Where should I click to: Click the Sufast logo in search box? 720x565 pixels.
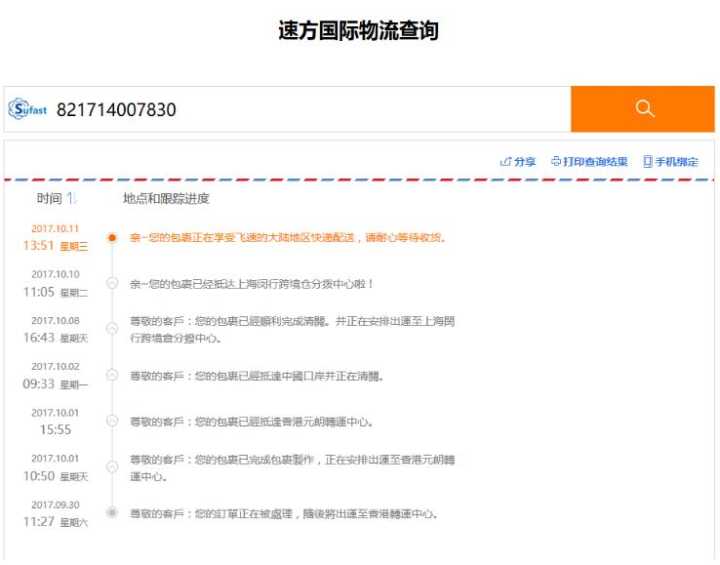click(29, 110)
